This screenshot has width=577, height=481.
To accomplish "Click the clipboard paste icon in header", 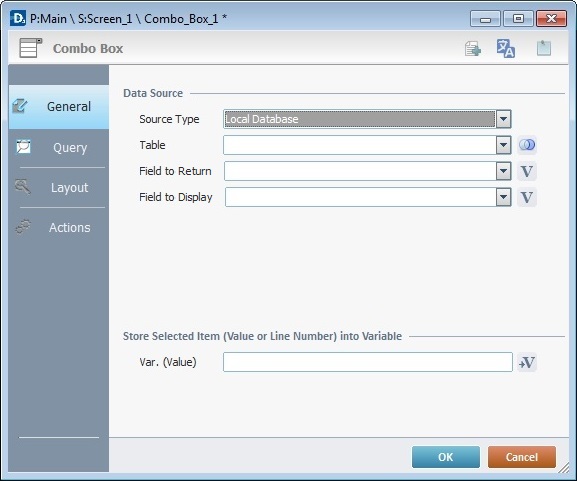I will (544, 48).
